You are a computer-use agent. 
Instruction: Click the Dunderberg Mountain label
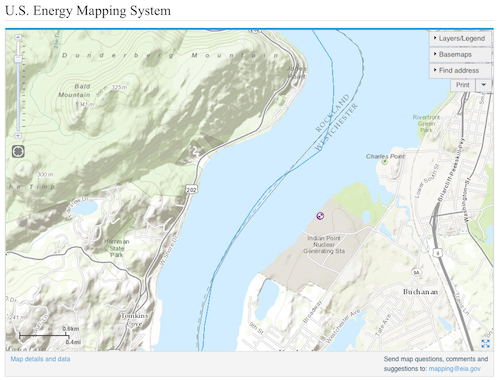pyautogui.click(x=170, y=55)
